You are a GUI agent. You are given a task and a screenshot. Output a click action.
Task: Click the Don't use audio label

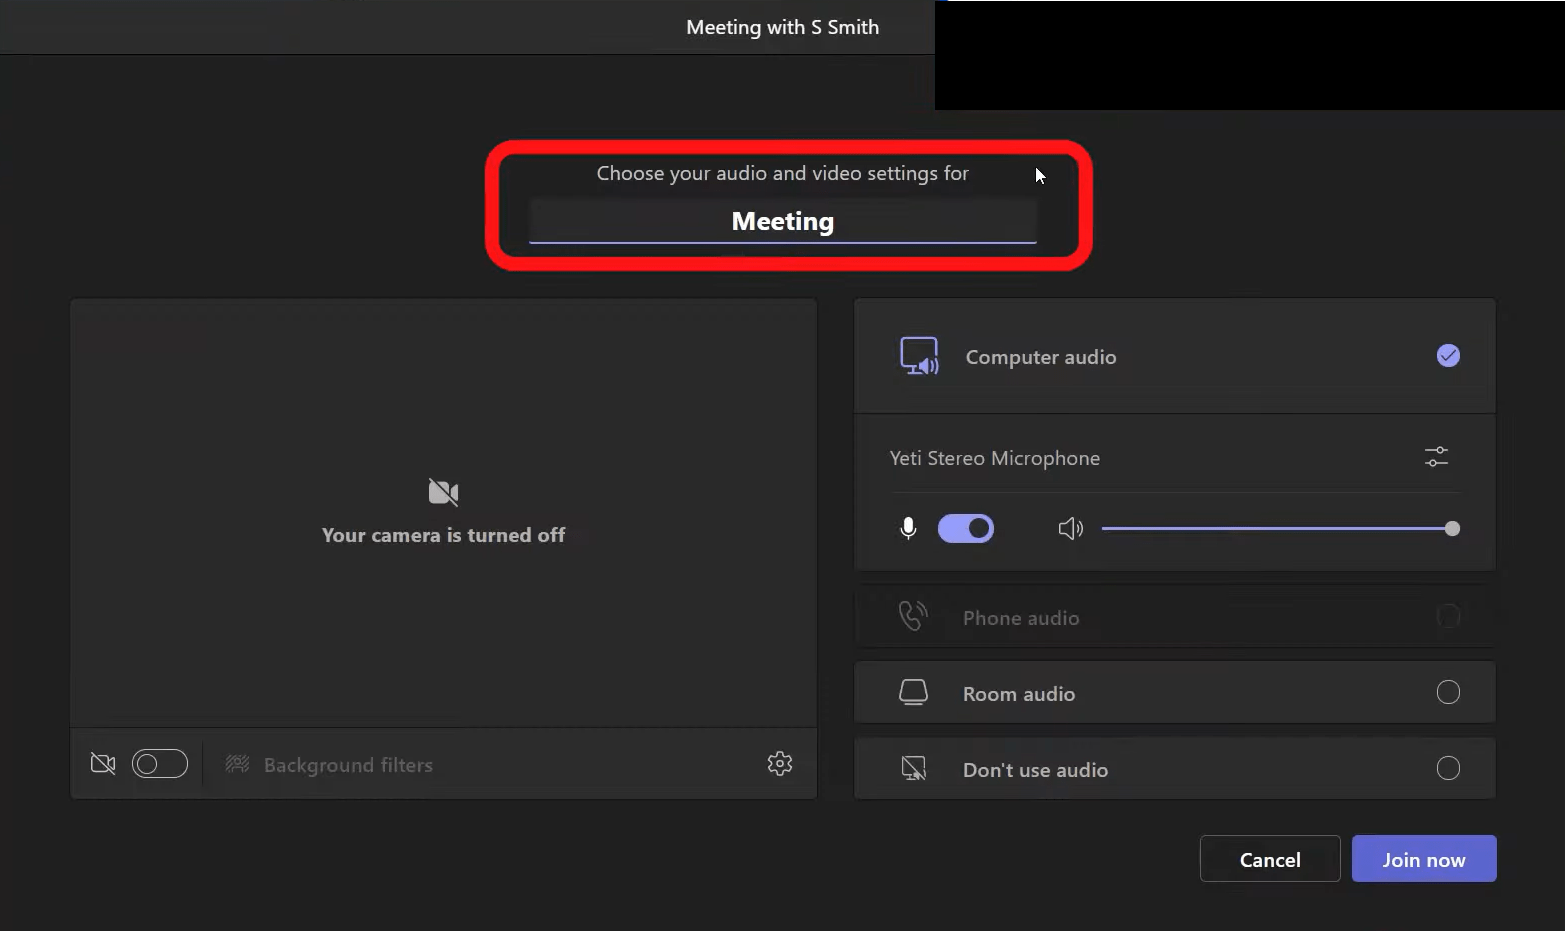click(x=1035, y=770)
